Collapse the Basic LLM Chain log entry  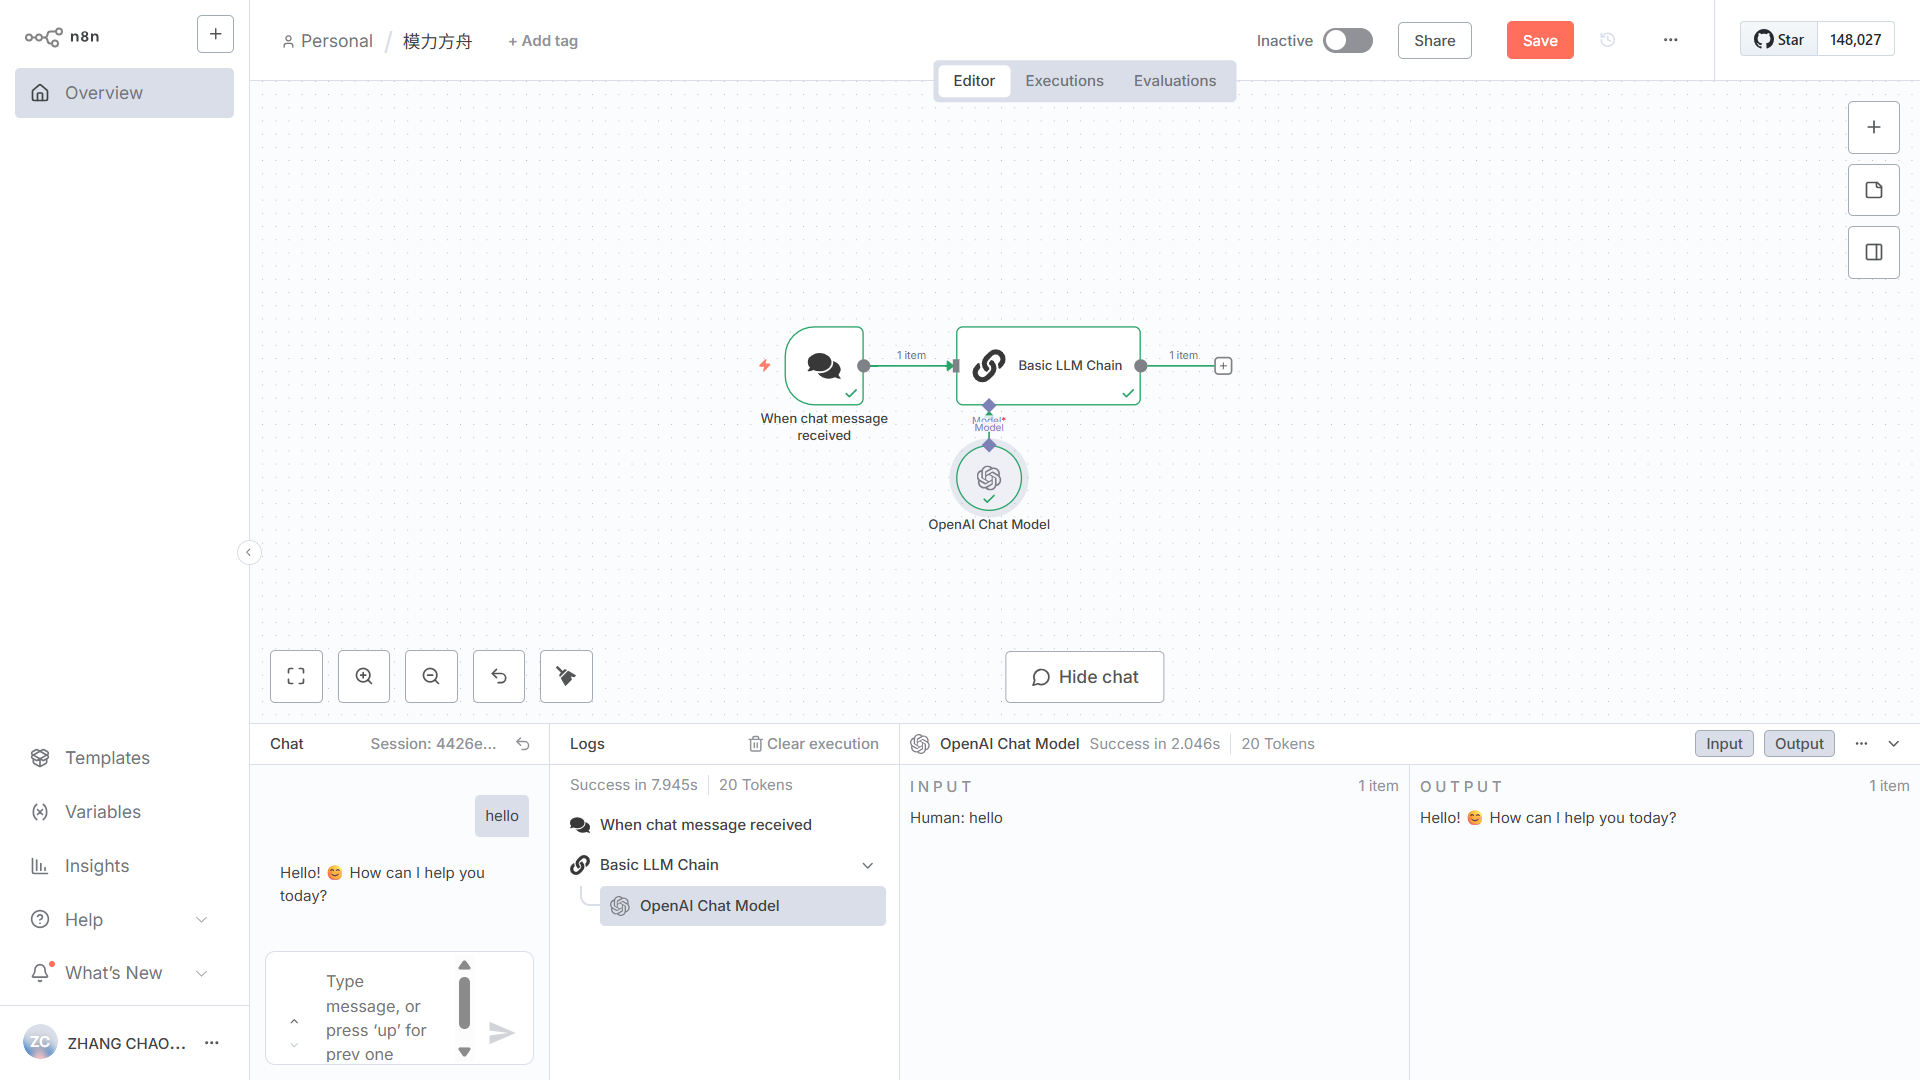(868, 865)
